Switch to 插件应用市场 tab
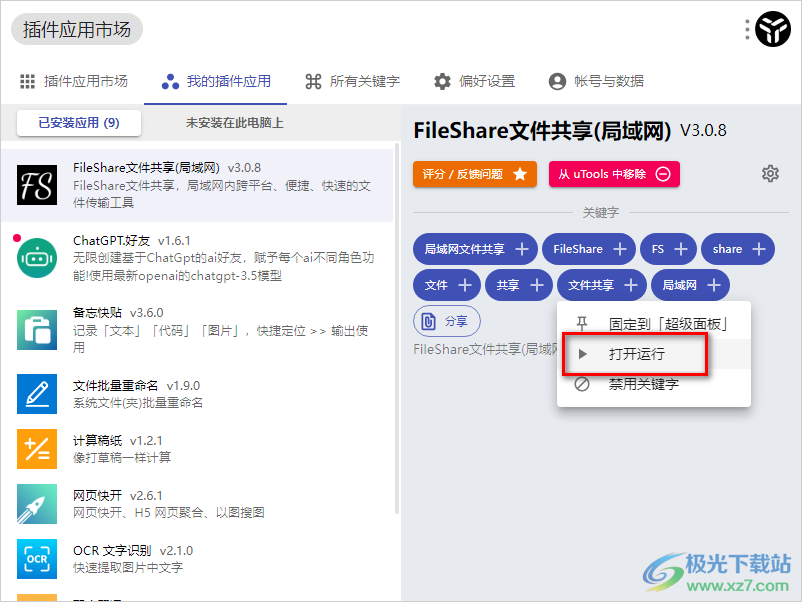Viewport: 802px width, 602px height. [74, 81]
